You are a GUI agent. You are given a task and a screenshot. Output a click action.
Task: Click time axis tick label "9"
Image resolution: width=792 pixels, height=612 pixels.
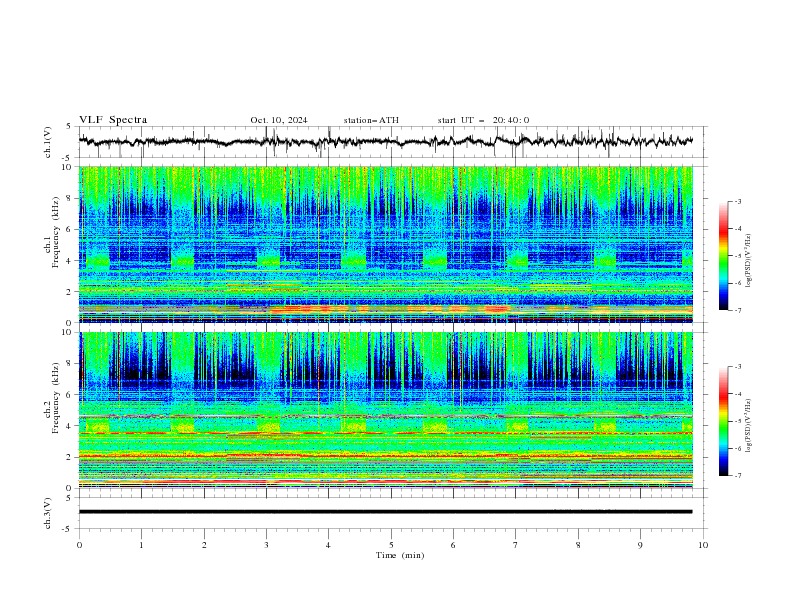(640, 545)
